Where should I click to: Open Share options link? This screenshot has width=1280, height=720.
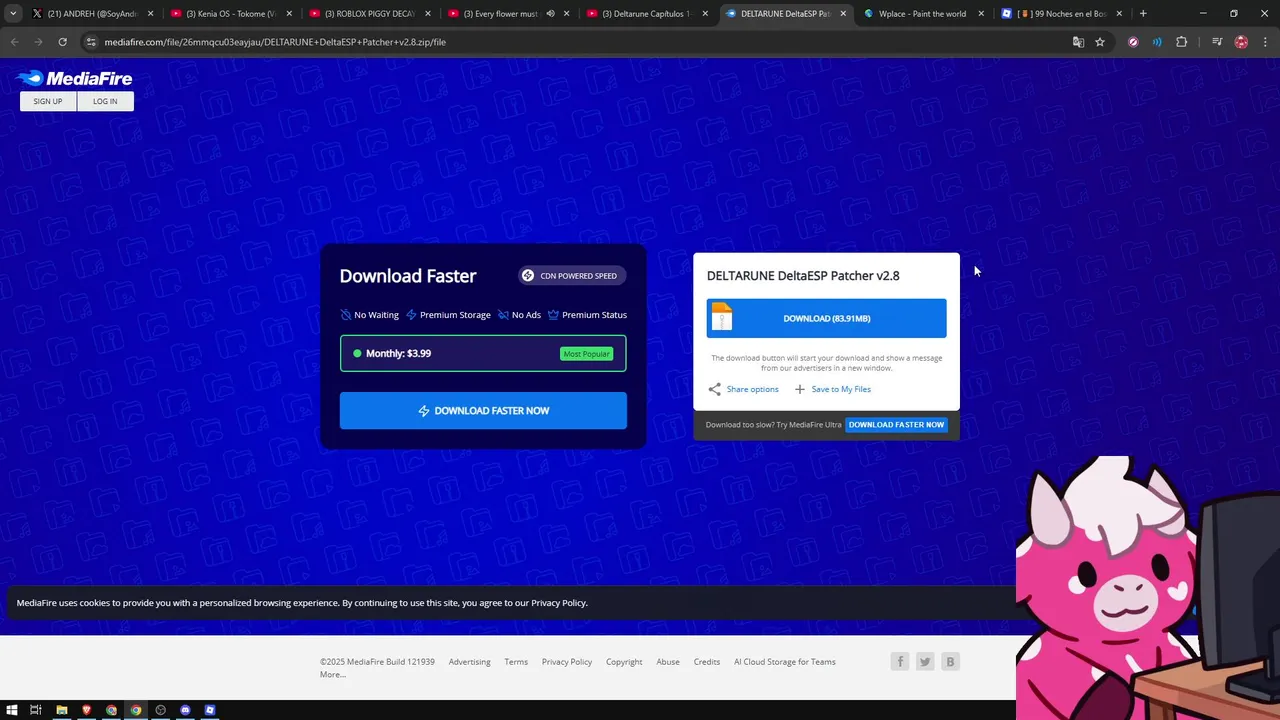(752, 389)
